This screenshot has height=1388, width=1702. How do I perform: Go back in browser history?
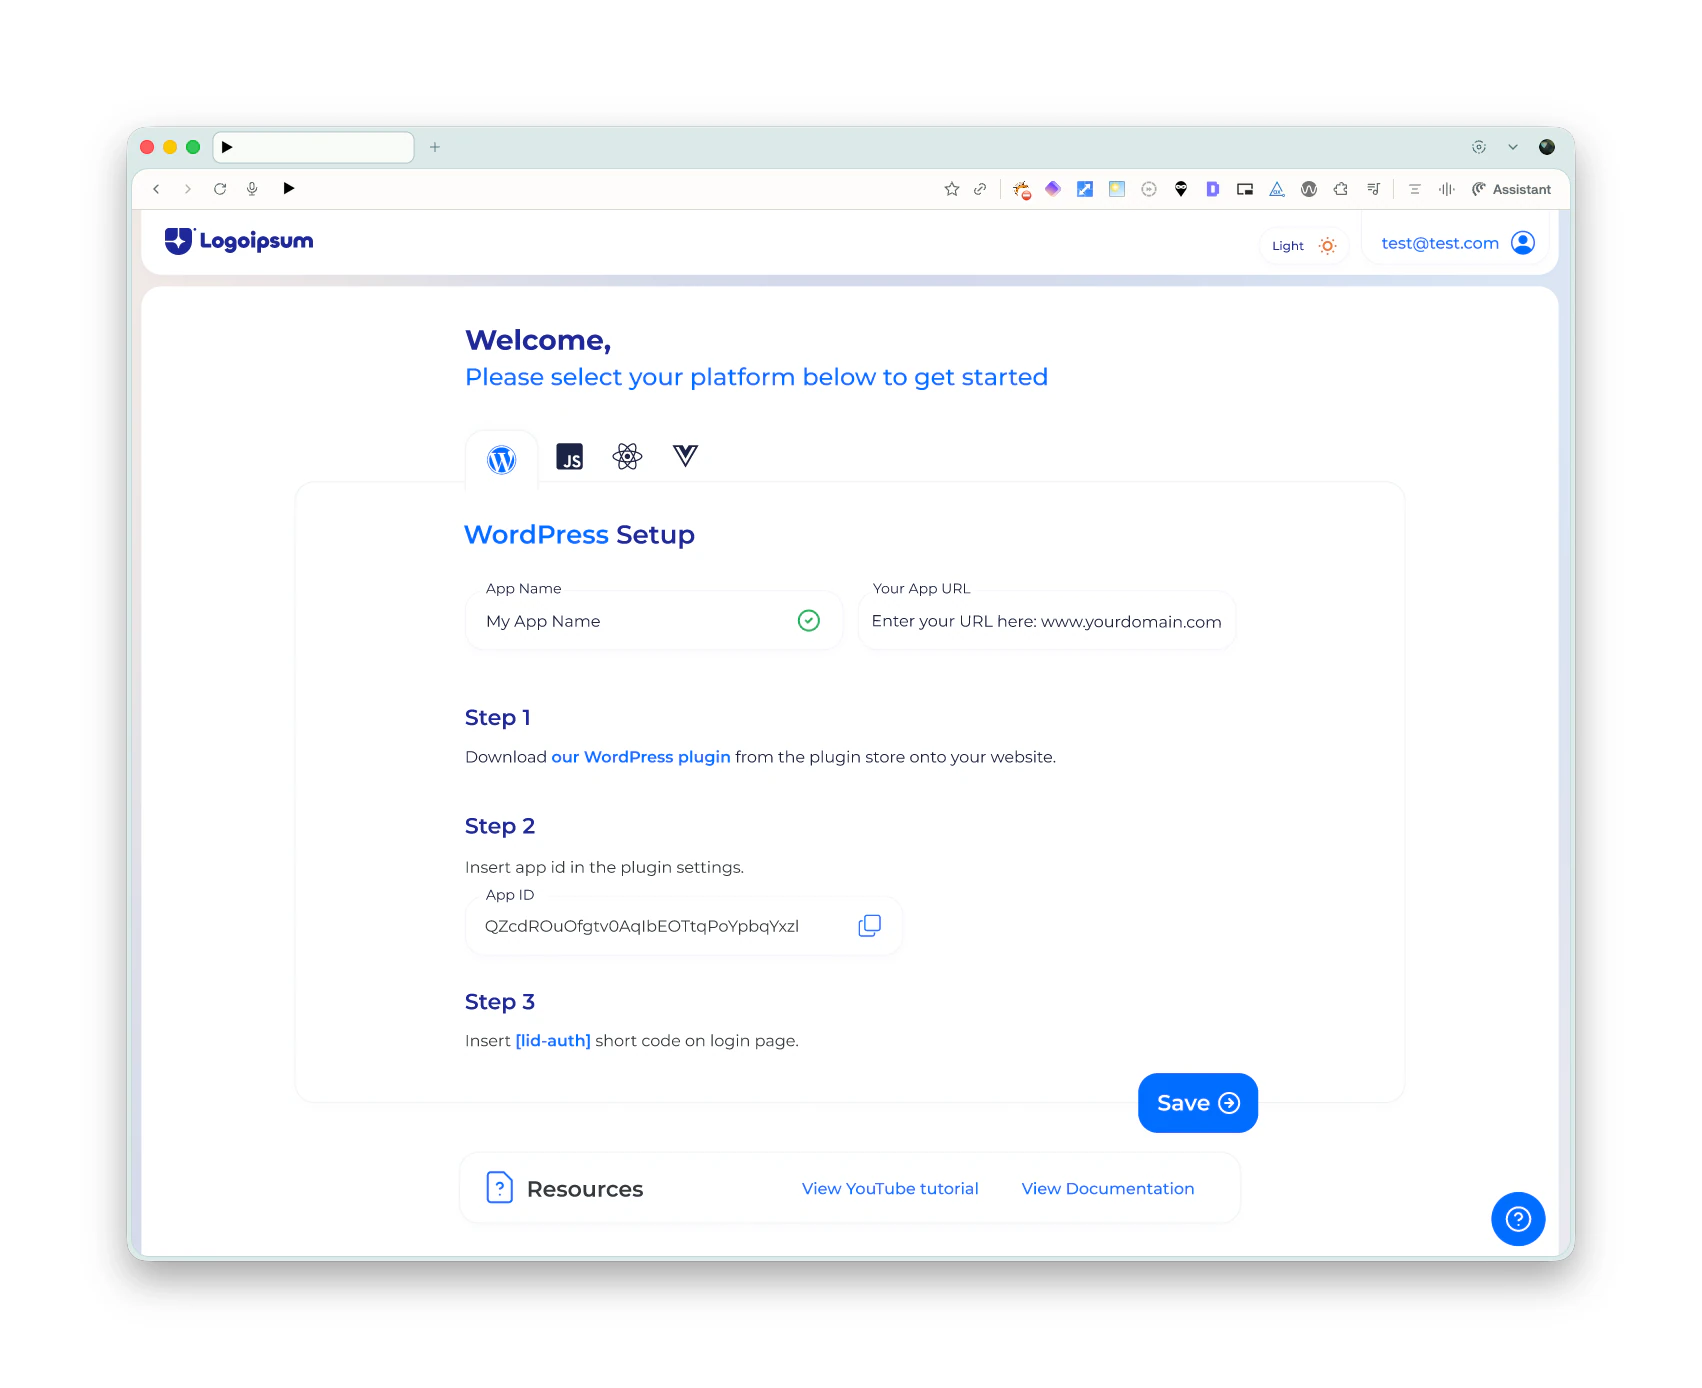tap(156, 189)
